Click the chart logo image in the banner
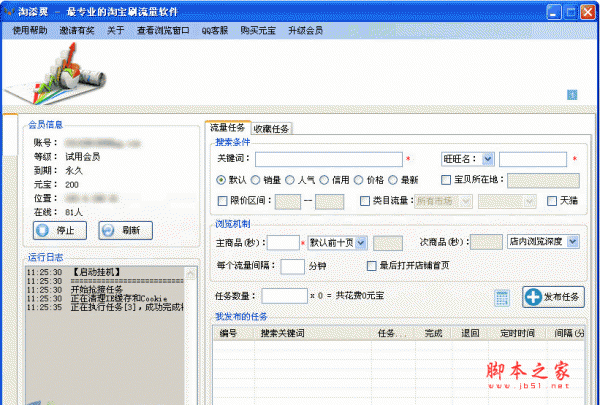This screenshot has width=600, height=405. (57, 73)
